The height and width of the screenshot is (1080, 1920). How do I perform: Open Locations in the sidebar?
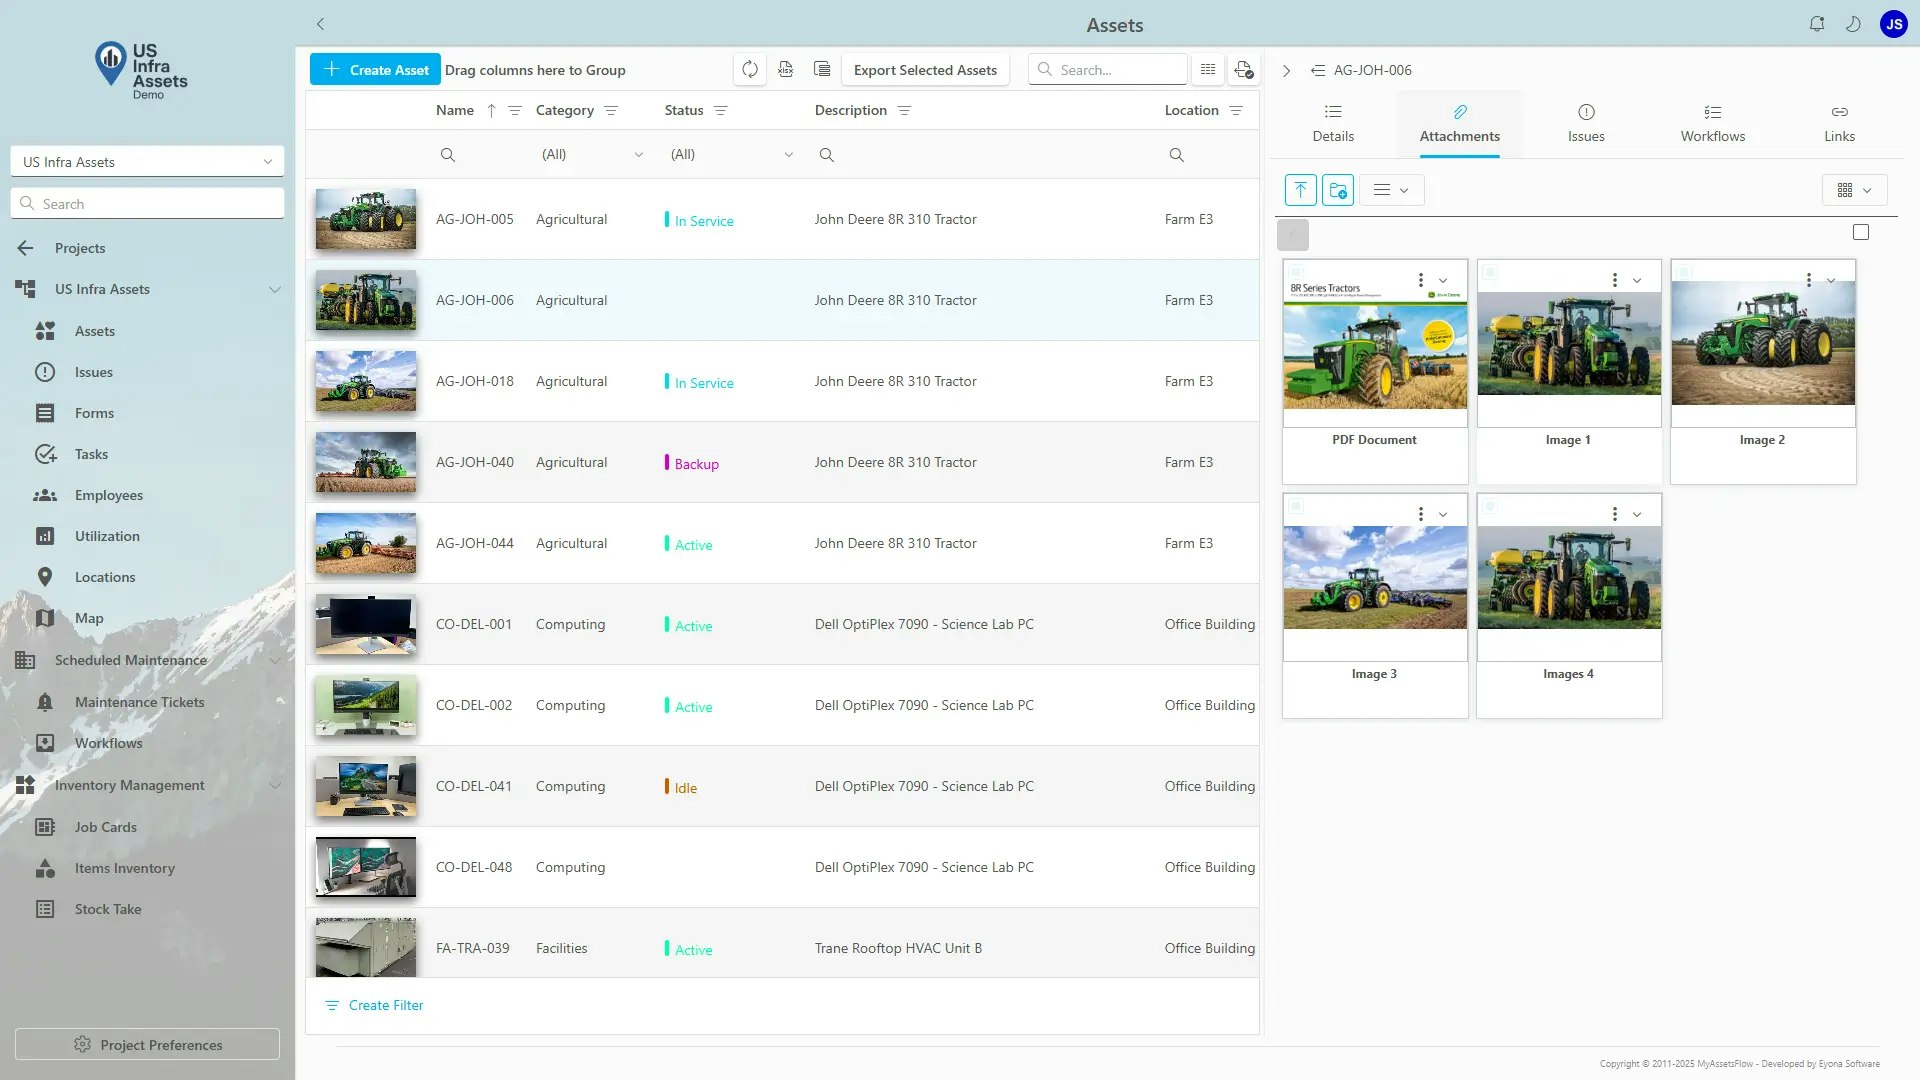click(x=104, y=577)
